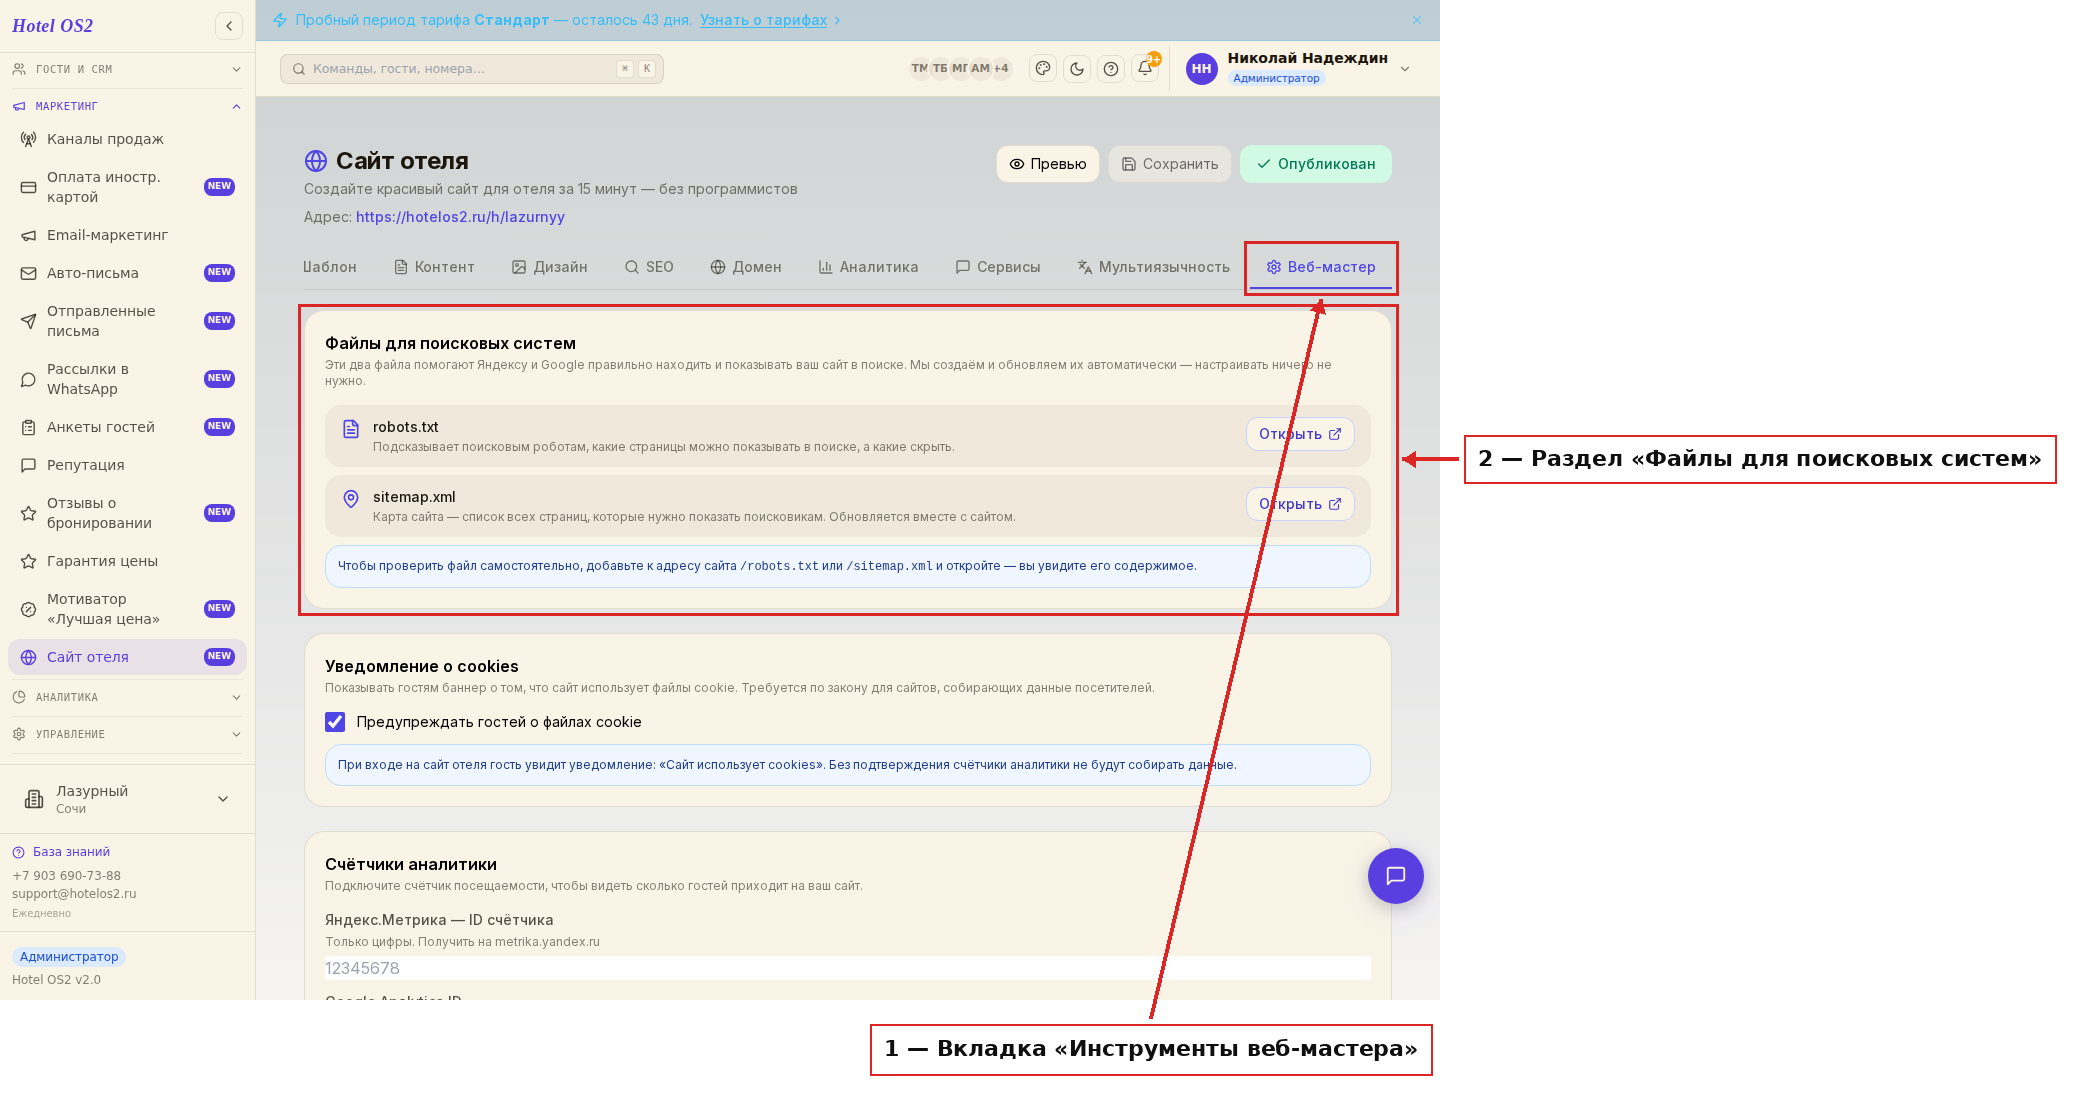Click the Опубликован status button
Screen dimensions: 2080x1099
coord(1316,164)
